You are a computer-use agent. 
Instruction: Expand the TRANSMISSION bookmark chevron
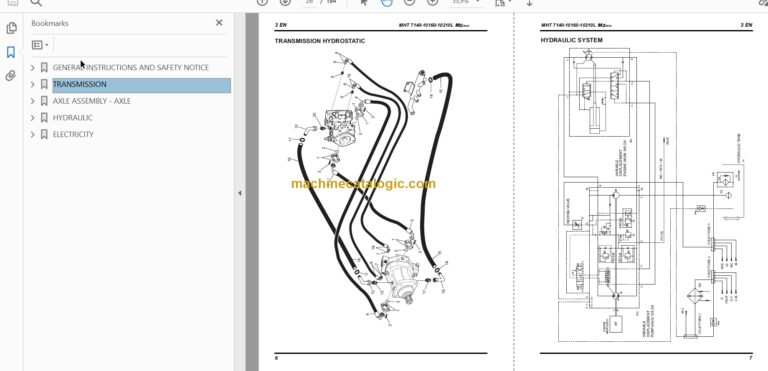(33, 84)
